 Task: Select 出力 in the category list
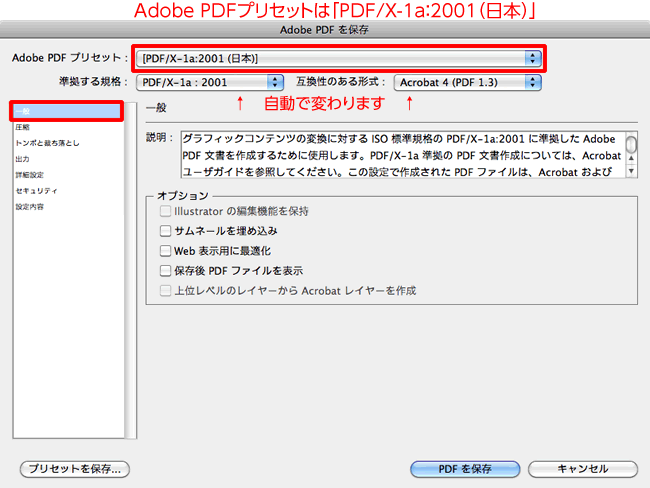(x=67, y=159)
